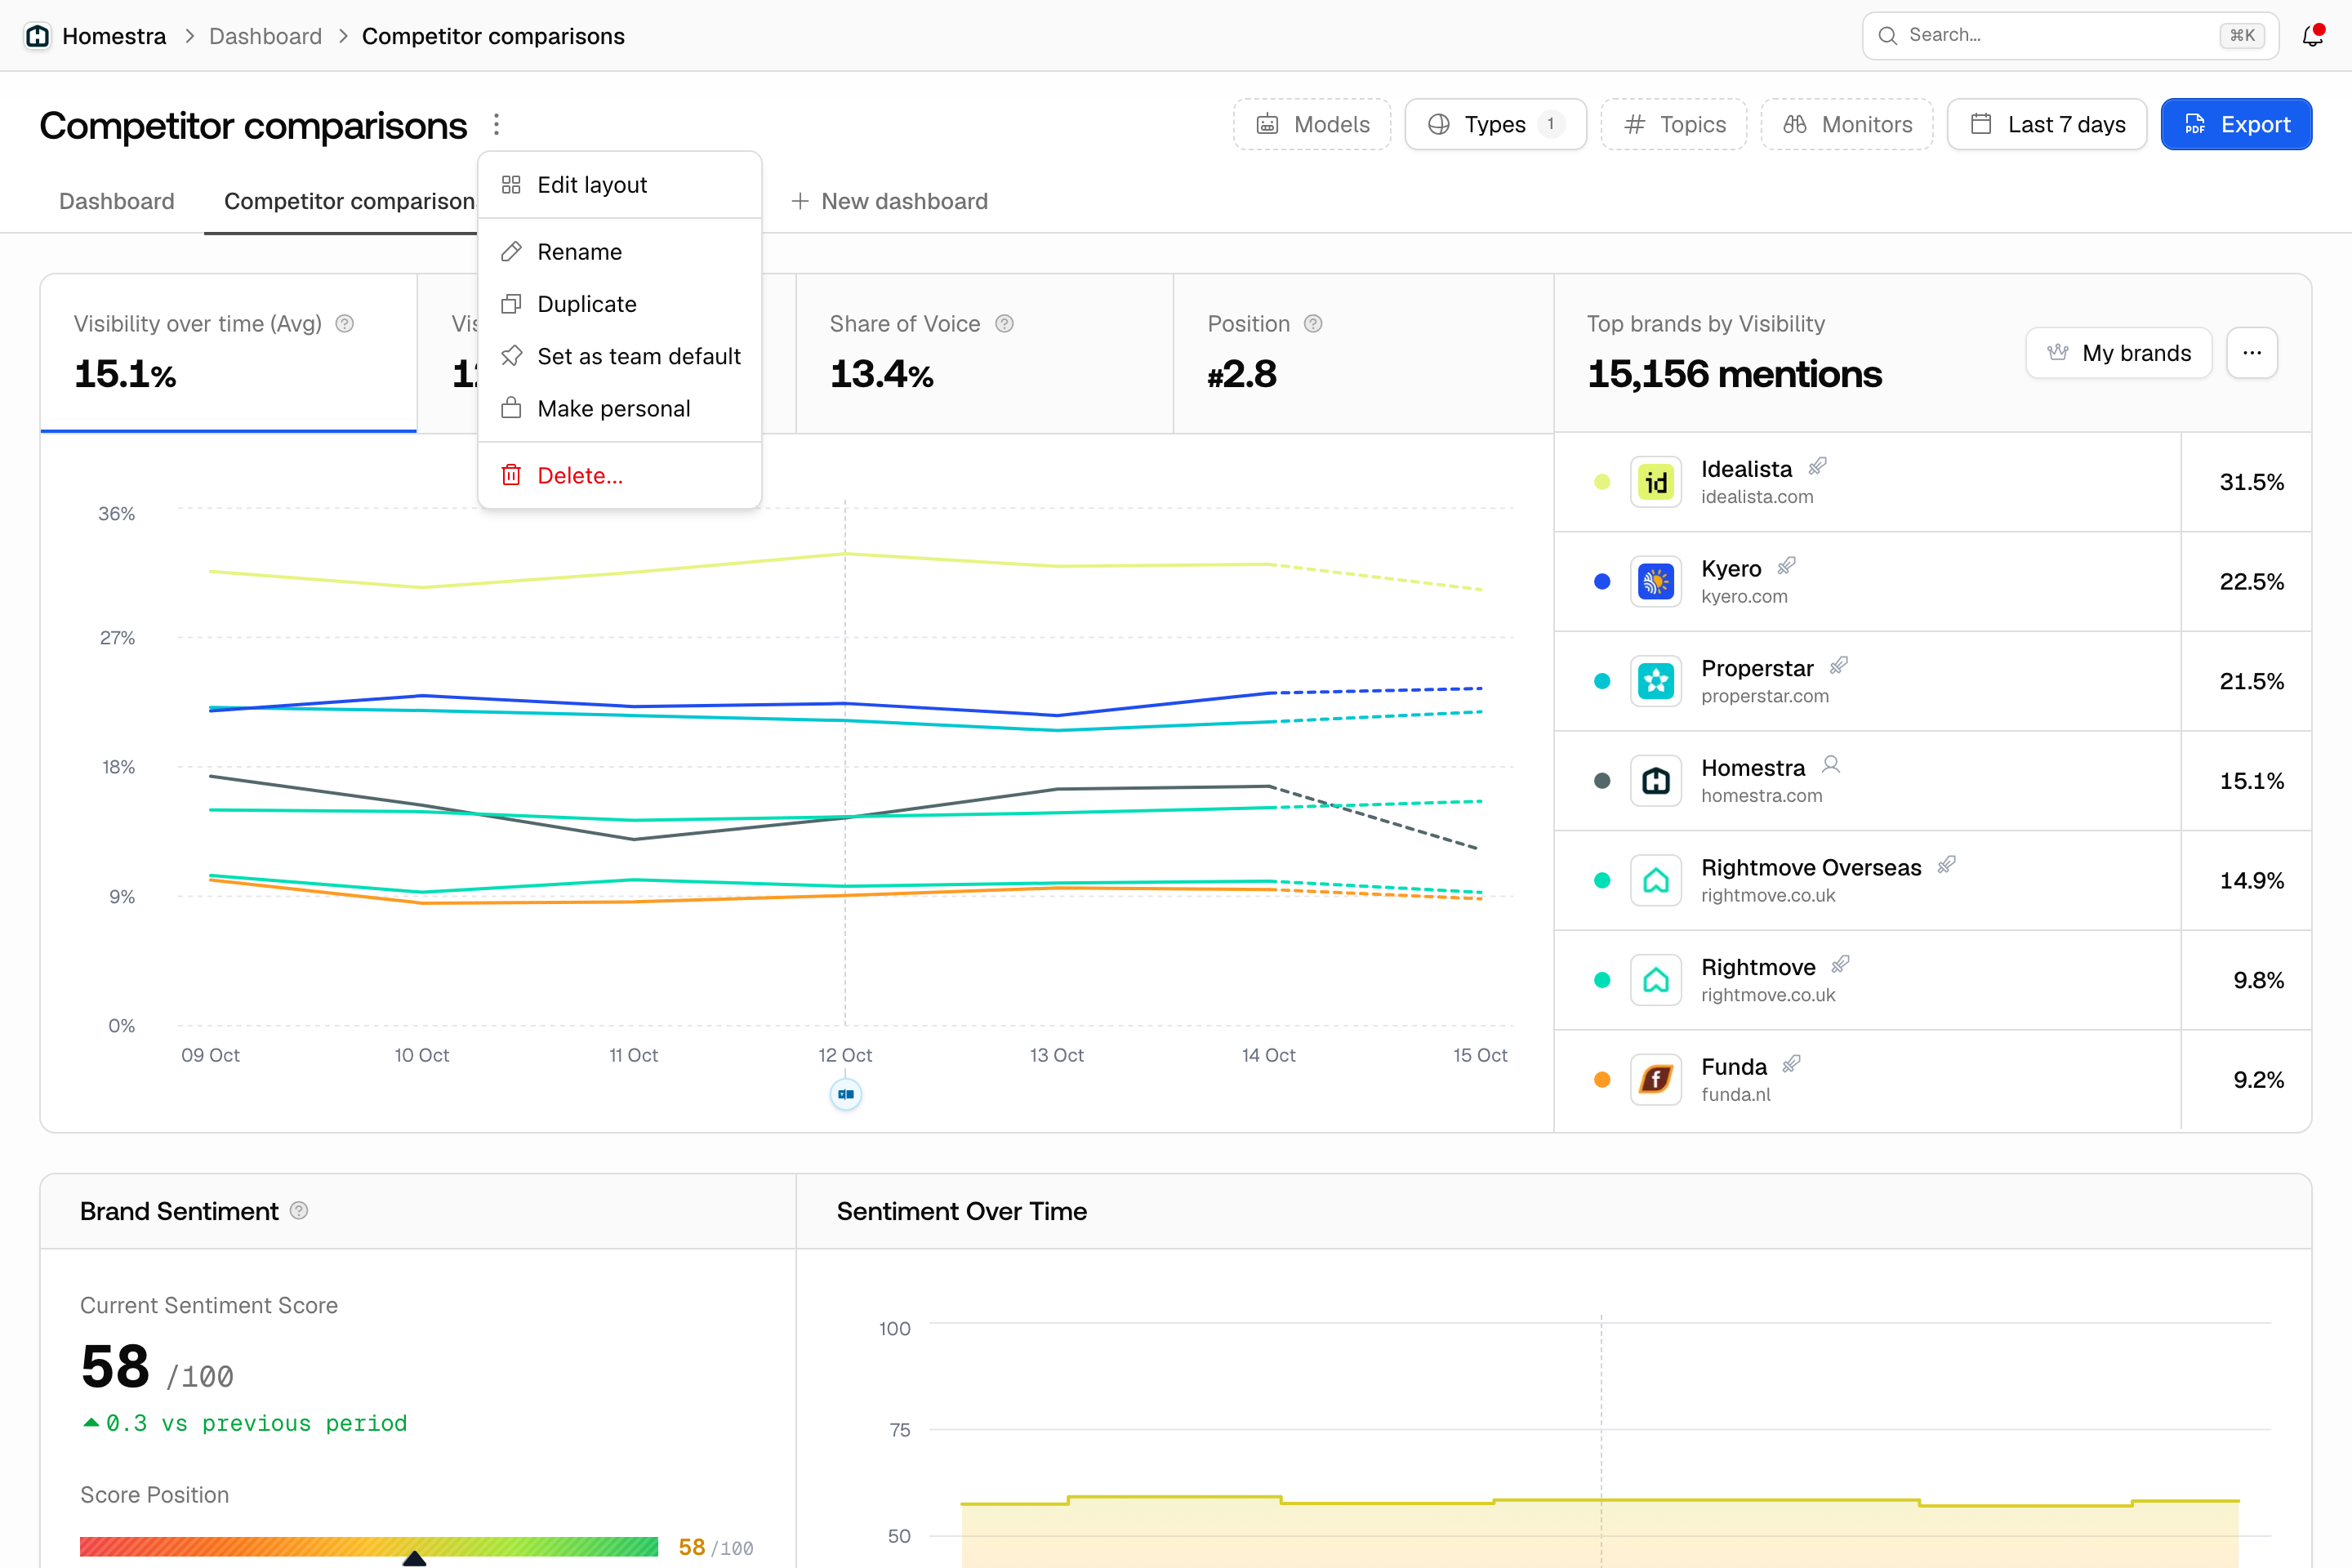
Task: Choose Delete... in the context menu
Action: [620, 476]
